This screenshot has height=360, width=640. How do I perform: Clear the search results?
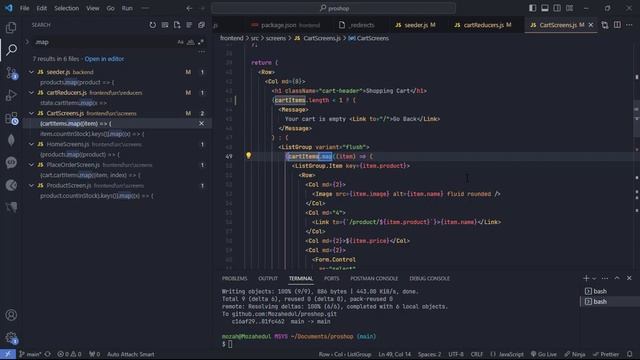[164, 25]
